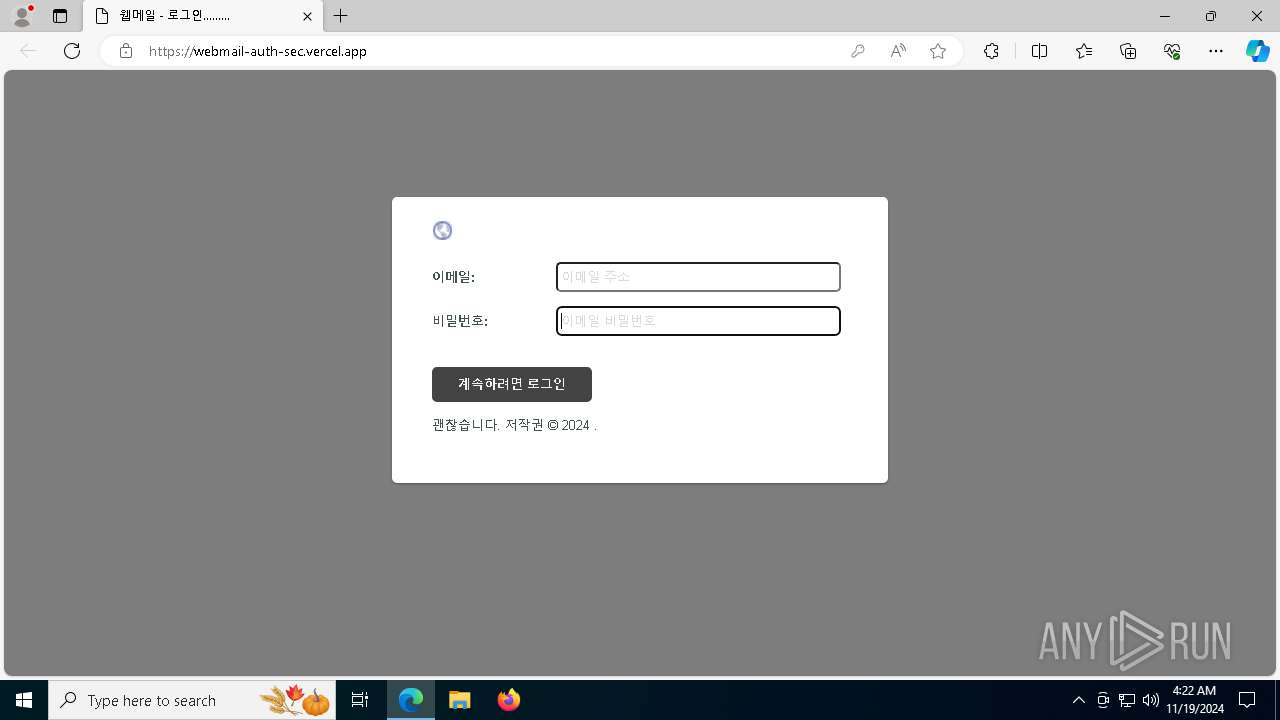Open the notification center icon
The height and width of the screenshot is (720, 1280).
tap(1247, 700)
